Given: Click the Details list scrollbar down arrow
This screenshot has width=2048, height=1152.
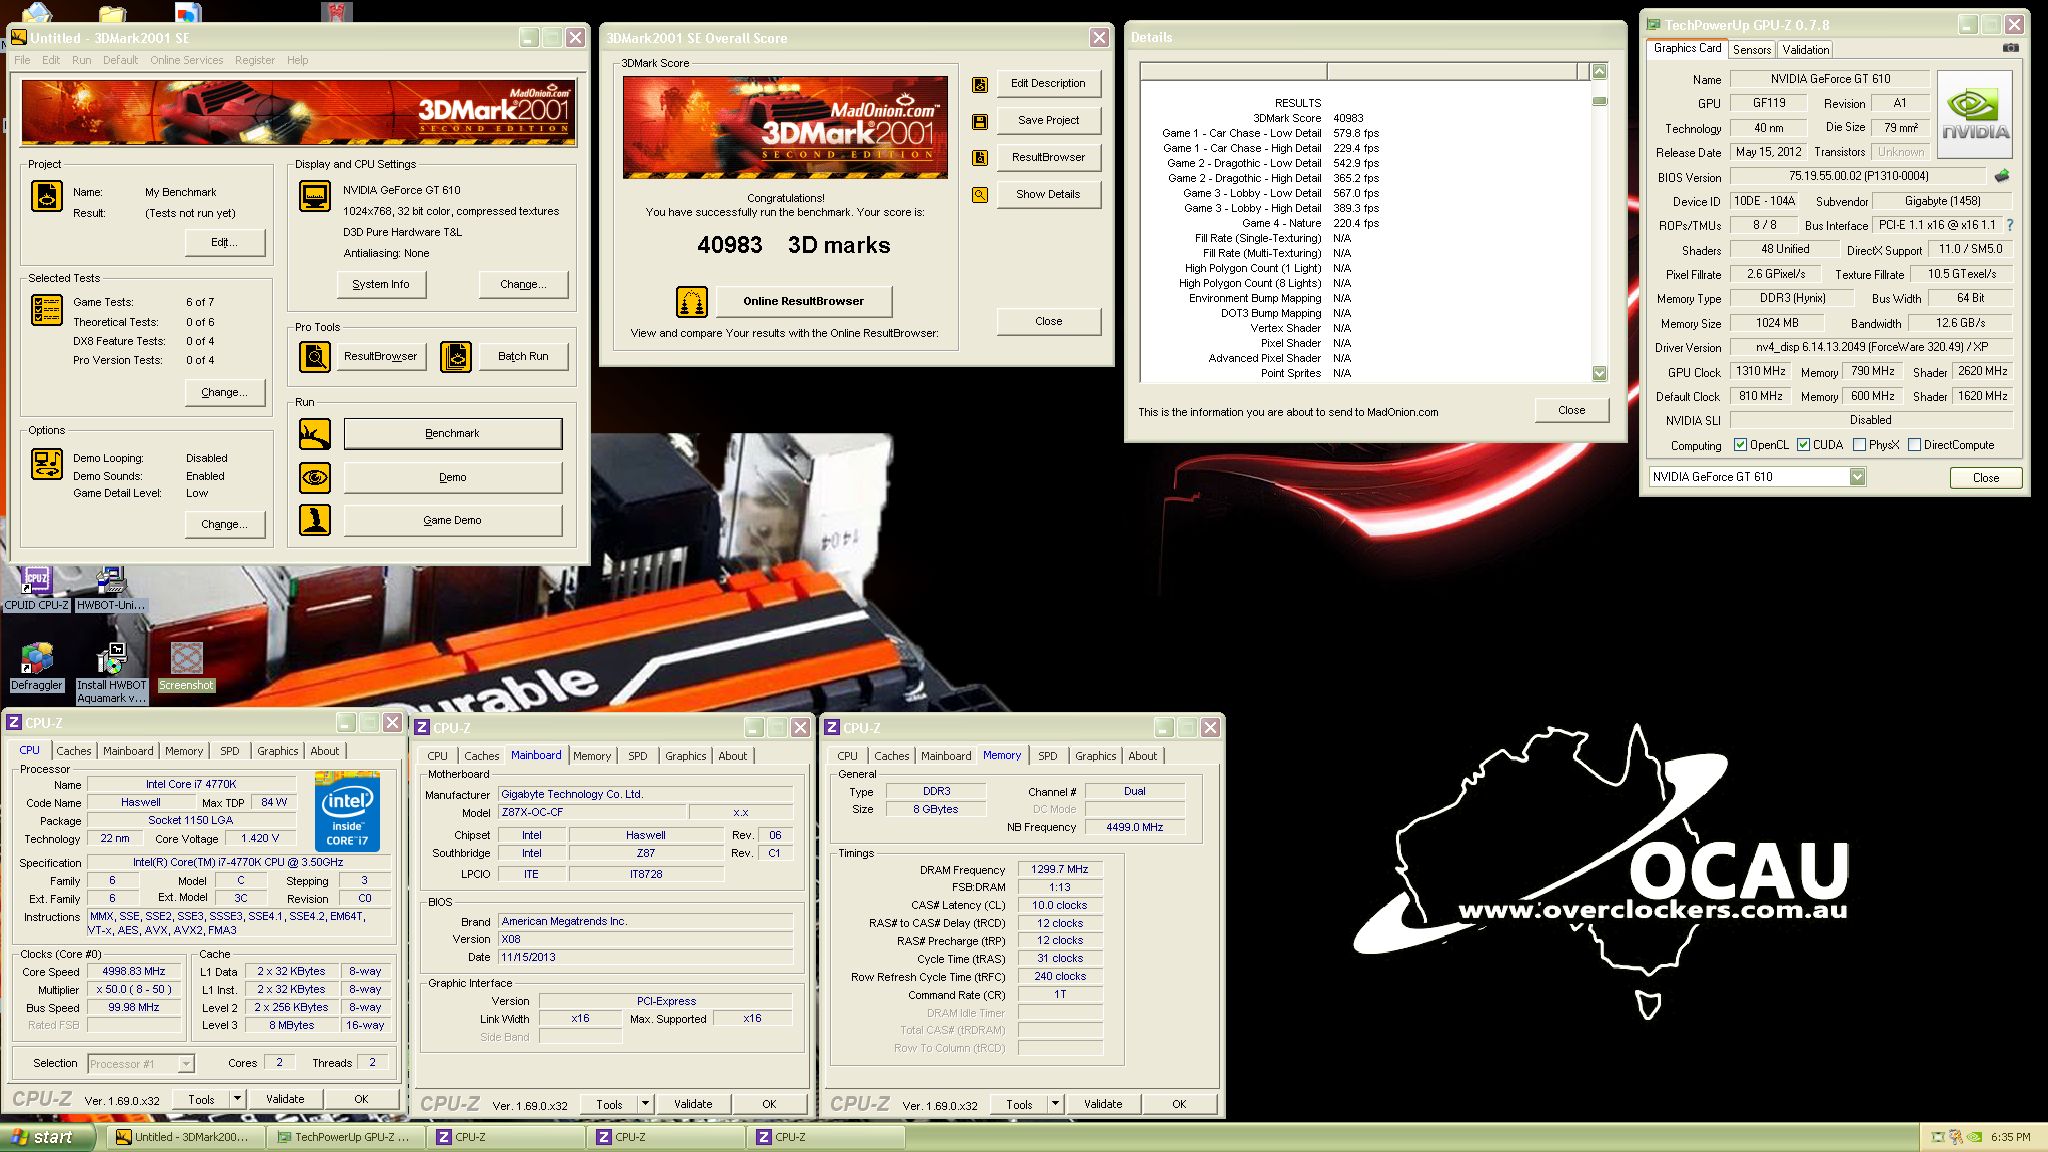Looking at the screenshot, I should click(1599, 373).
